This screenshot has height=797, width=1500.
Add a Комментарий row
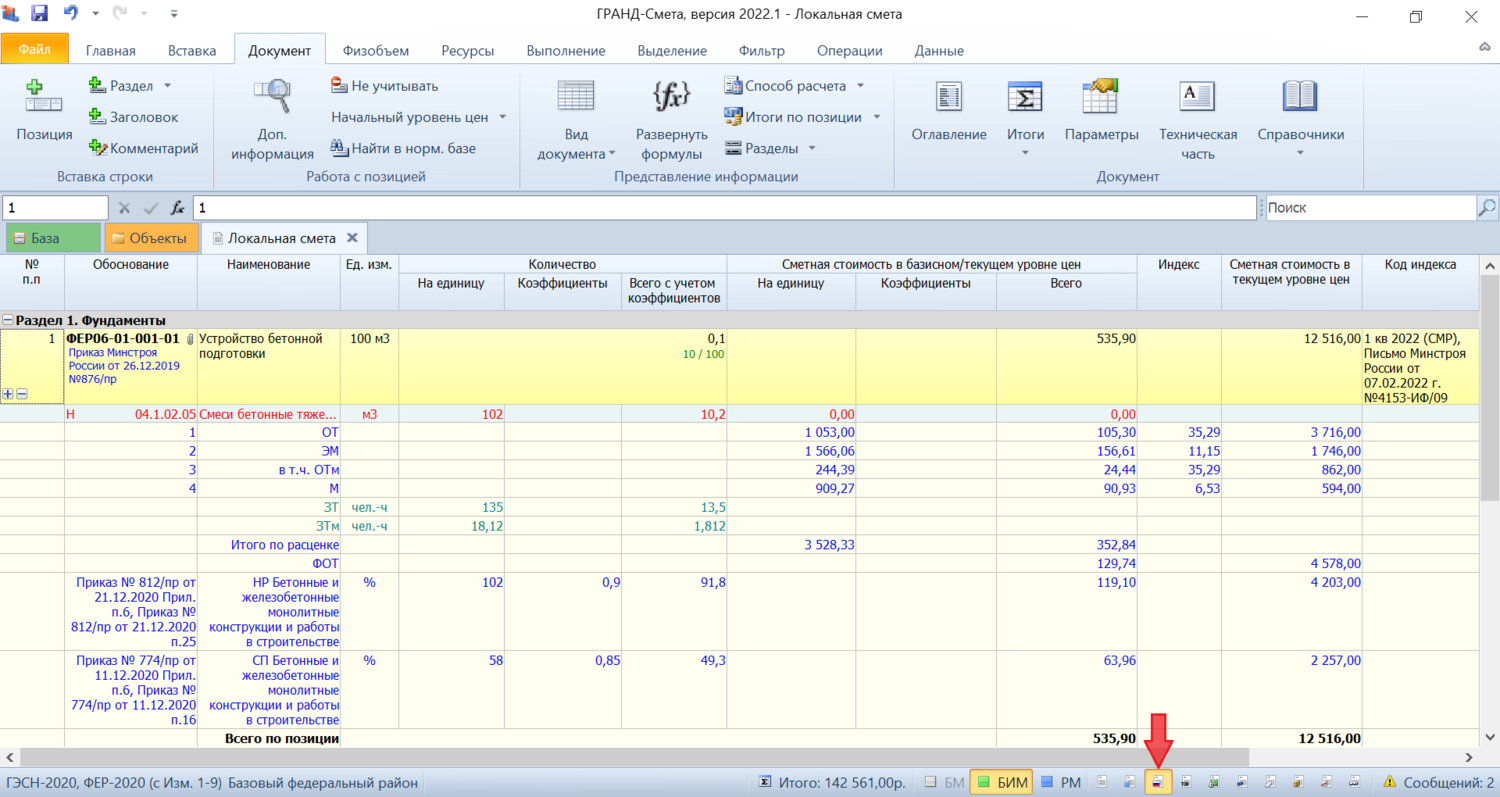(x=143, y=148)
